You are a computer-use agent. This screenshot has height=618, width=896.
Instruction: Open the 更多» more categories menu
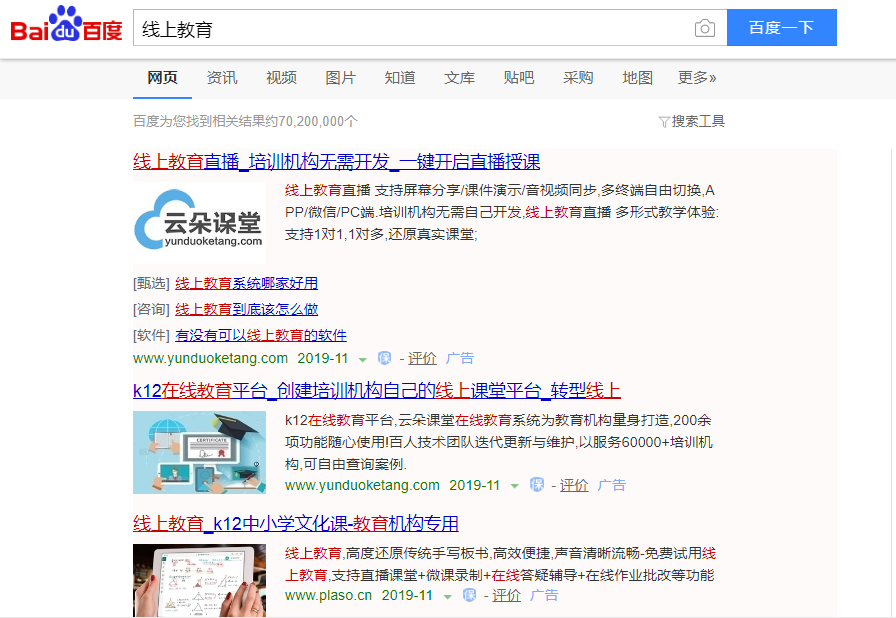pyautogui.click(x=697, y=78)
